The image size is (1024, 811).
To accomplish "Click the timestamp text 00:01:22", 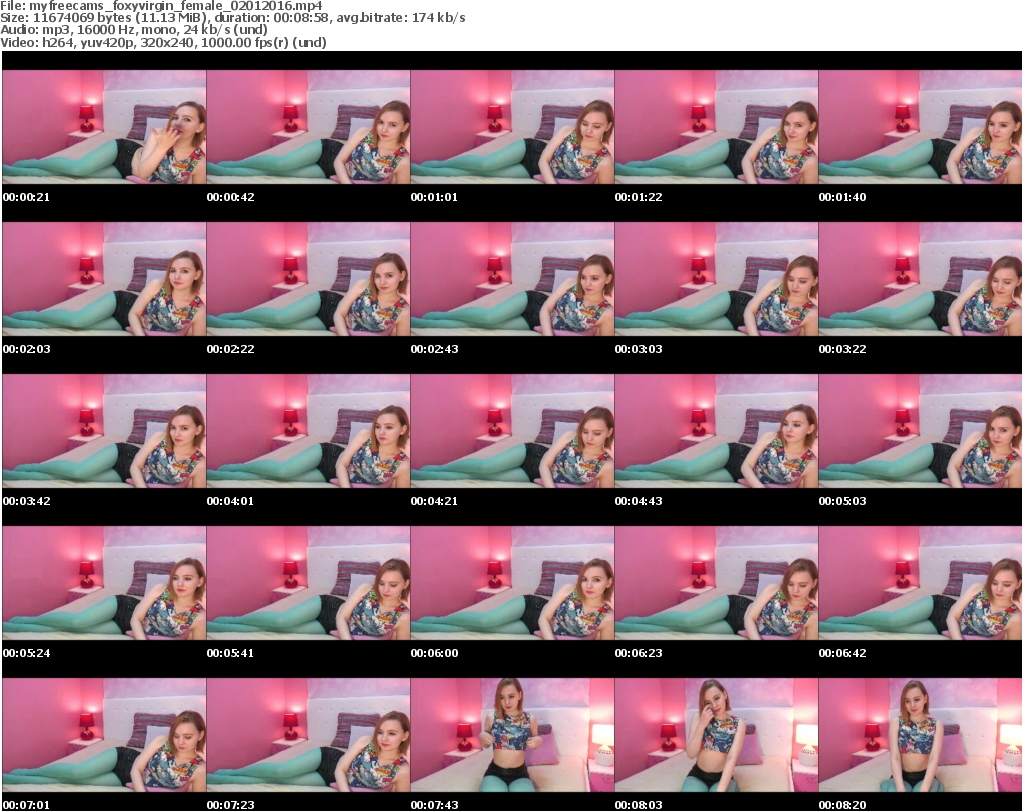I will 638,197.
